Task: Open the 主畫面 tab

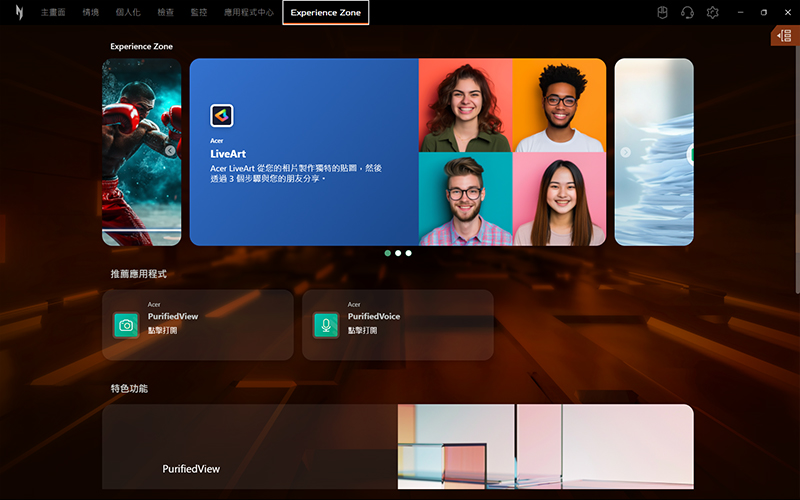Action: click(53, 12)
